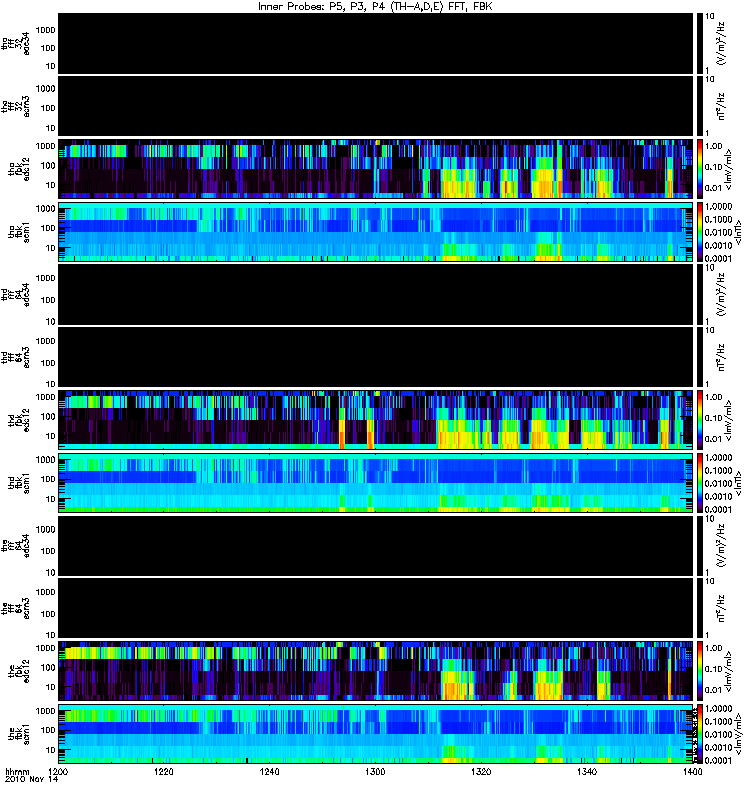Click the '0.10' color scale value for thd edc12
The image size is (750, 800).
tap(713, 418)
